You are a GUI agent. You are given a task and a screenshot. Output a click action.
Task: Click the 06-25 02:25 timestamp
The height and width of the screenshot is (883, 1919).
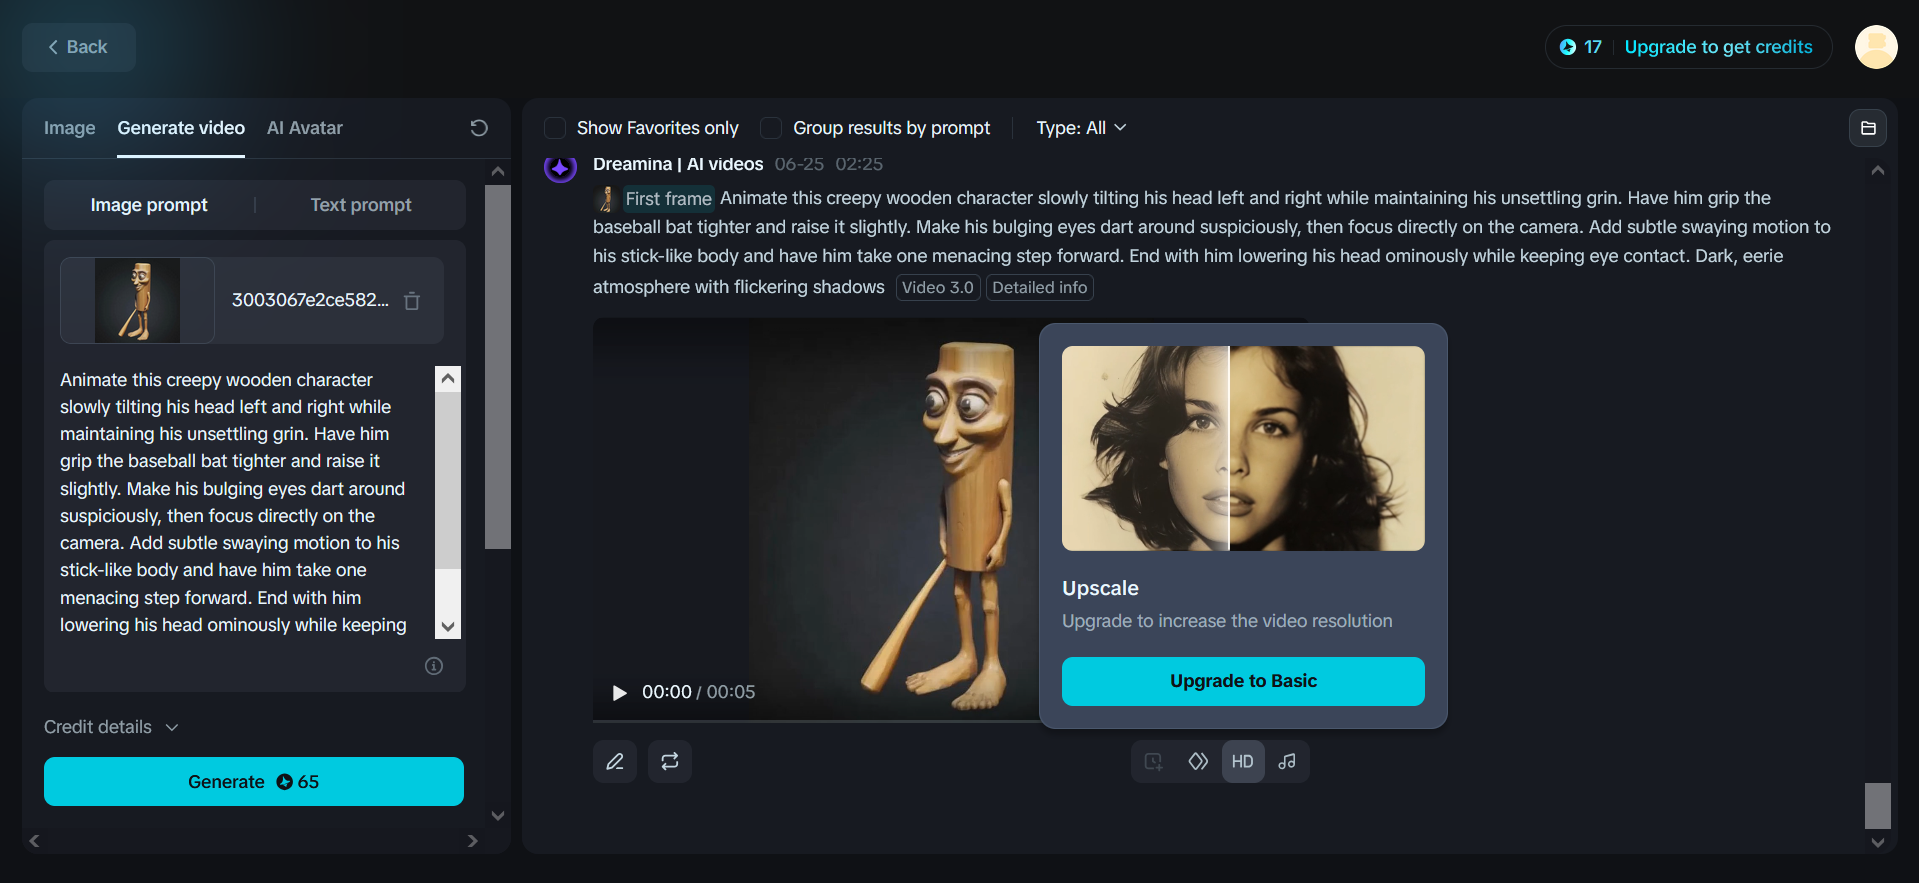click(x=829, y=164)
